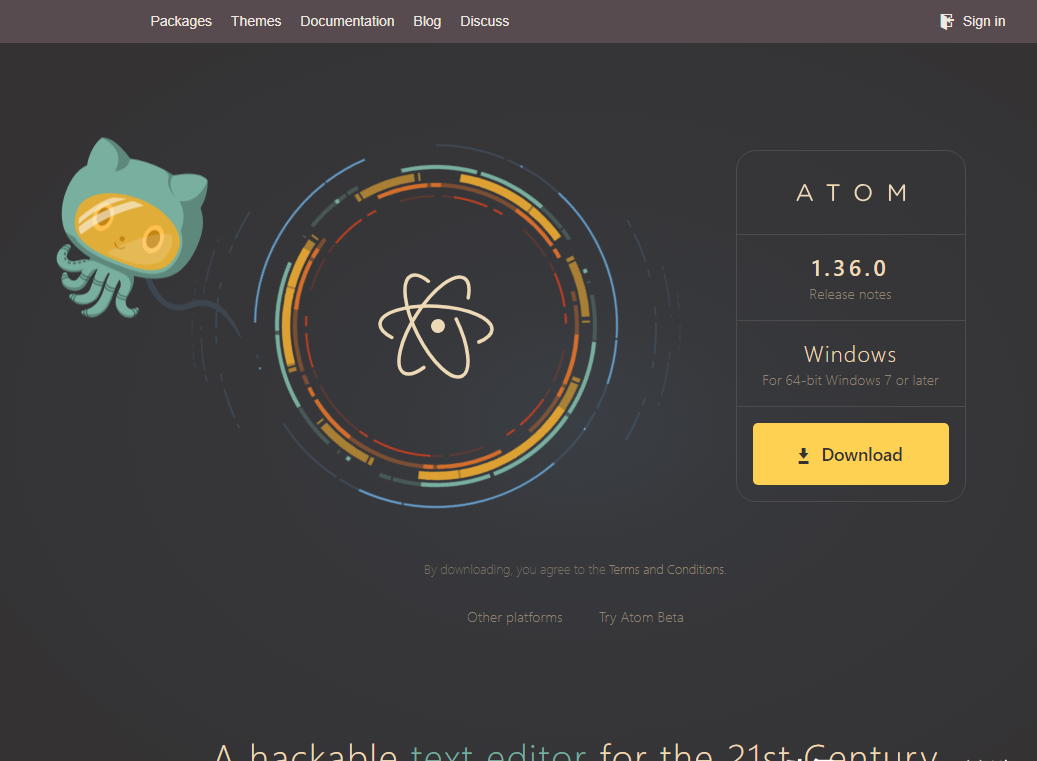The height and width of the screenshot is (761, 1037).
Task: Click the 'For 64-bit Windows 7 or later' text
Action: 850,380
